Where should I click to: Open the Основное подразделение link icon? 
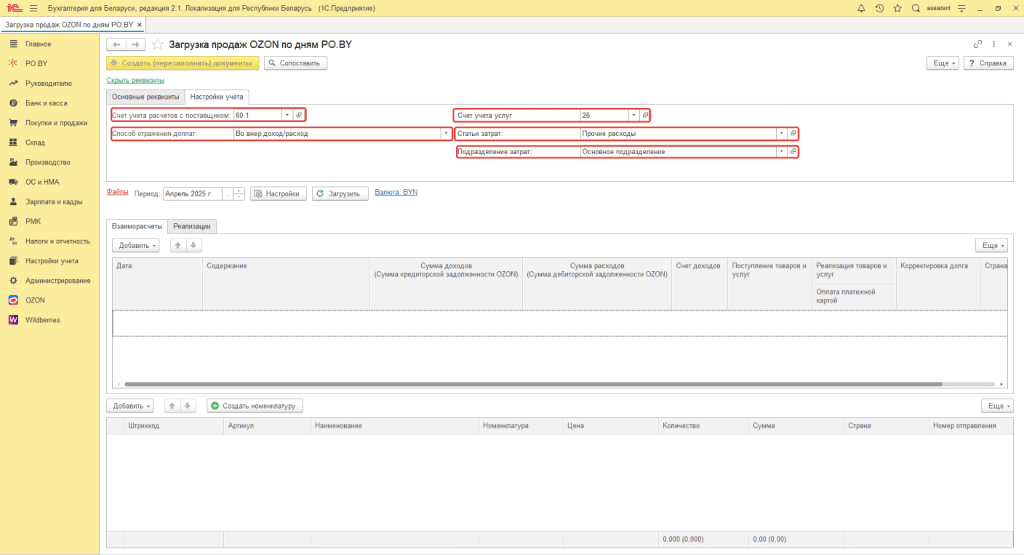[x=793, y=151]
